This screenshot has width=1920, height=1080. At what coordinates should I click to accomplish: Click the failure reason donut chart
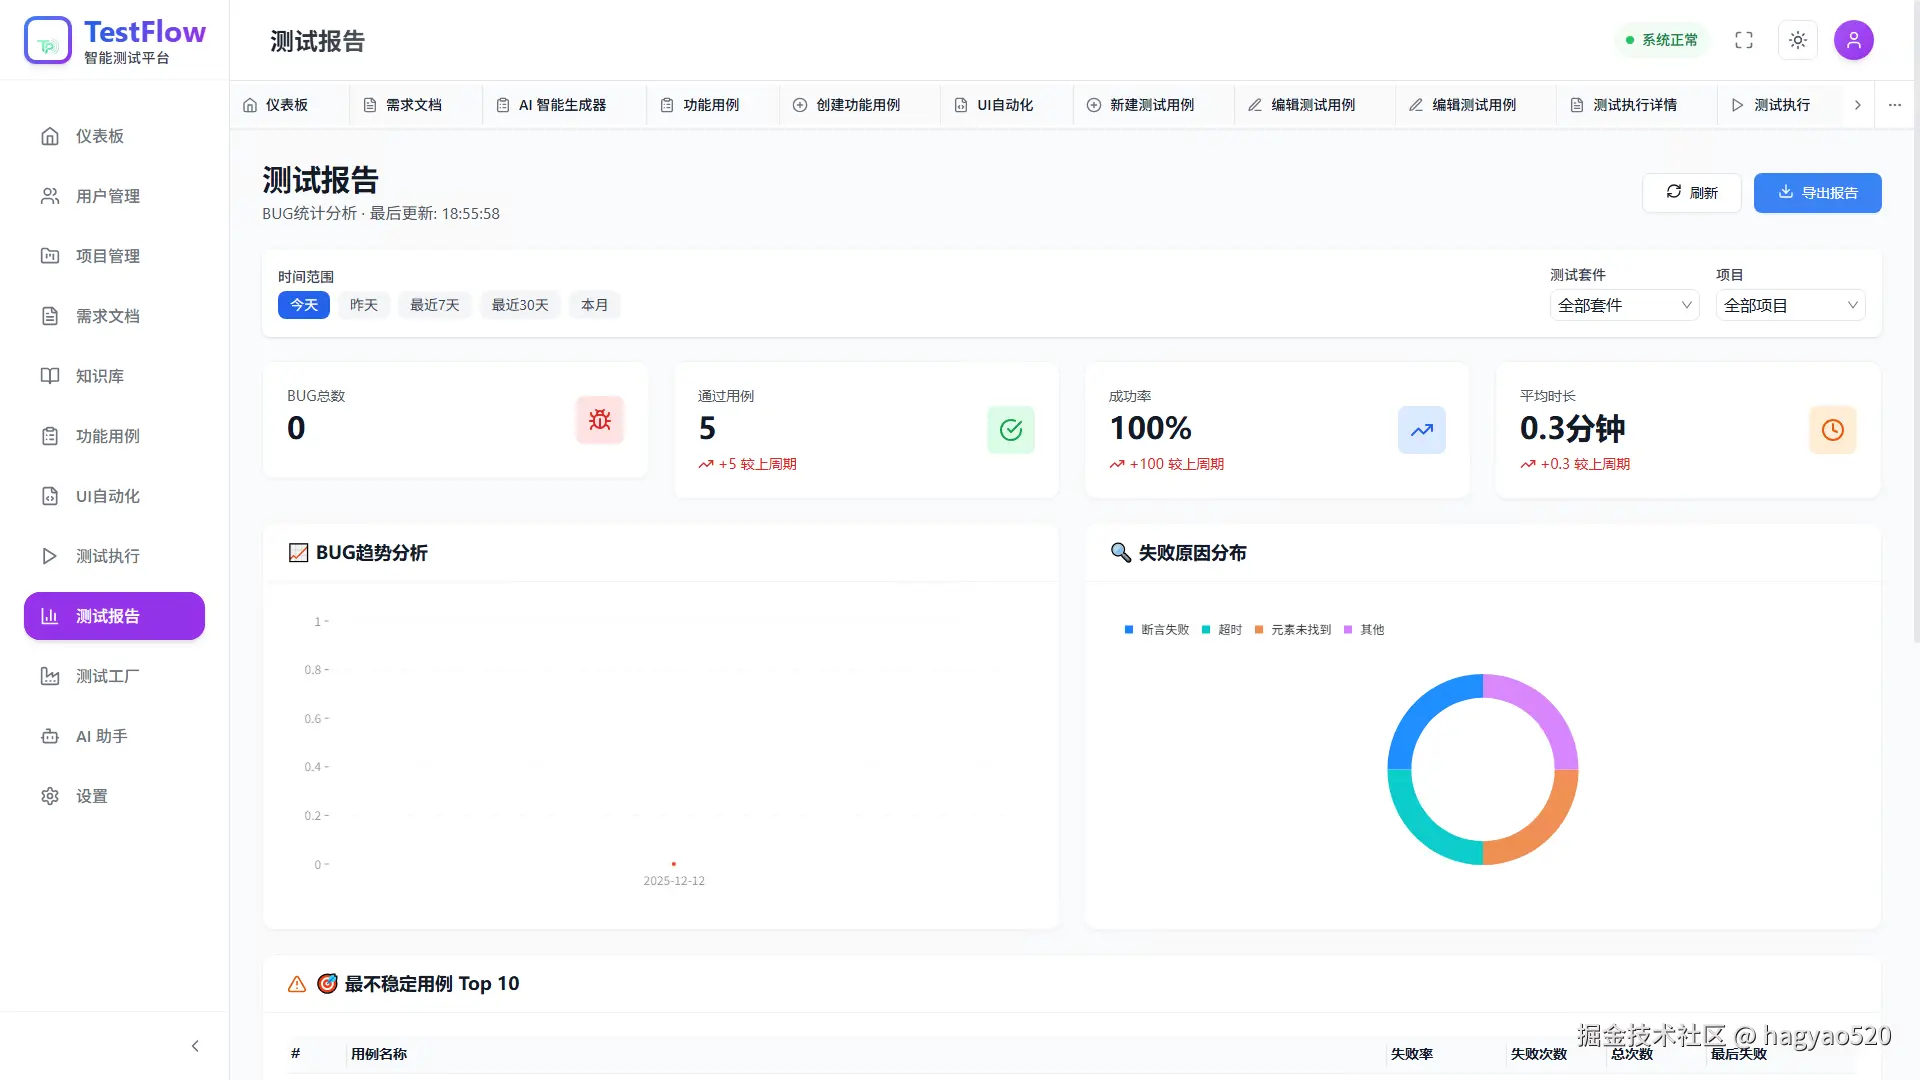[1481, 770]
